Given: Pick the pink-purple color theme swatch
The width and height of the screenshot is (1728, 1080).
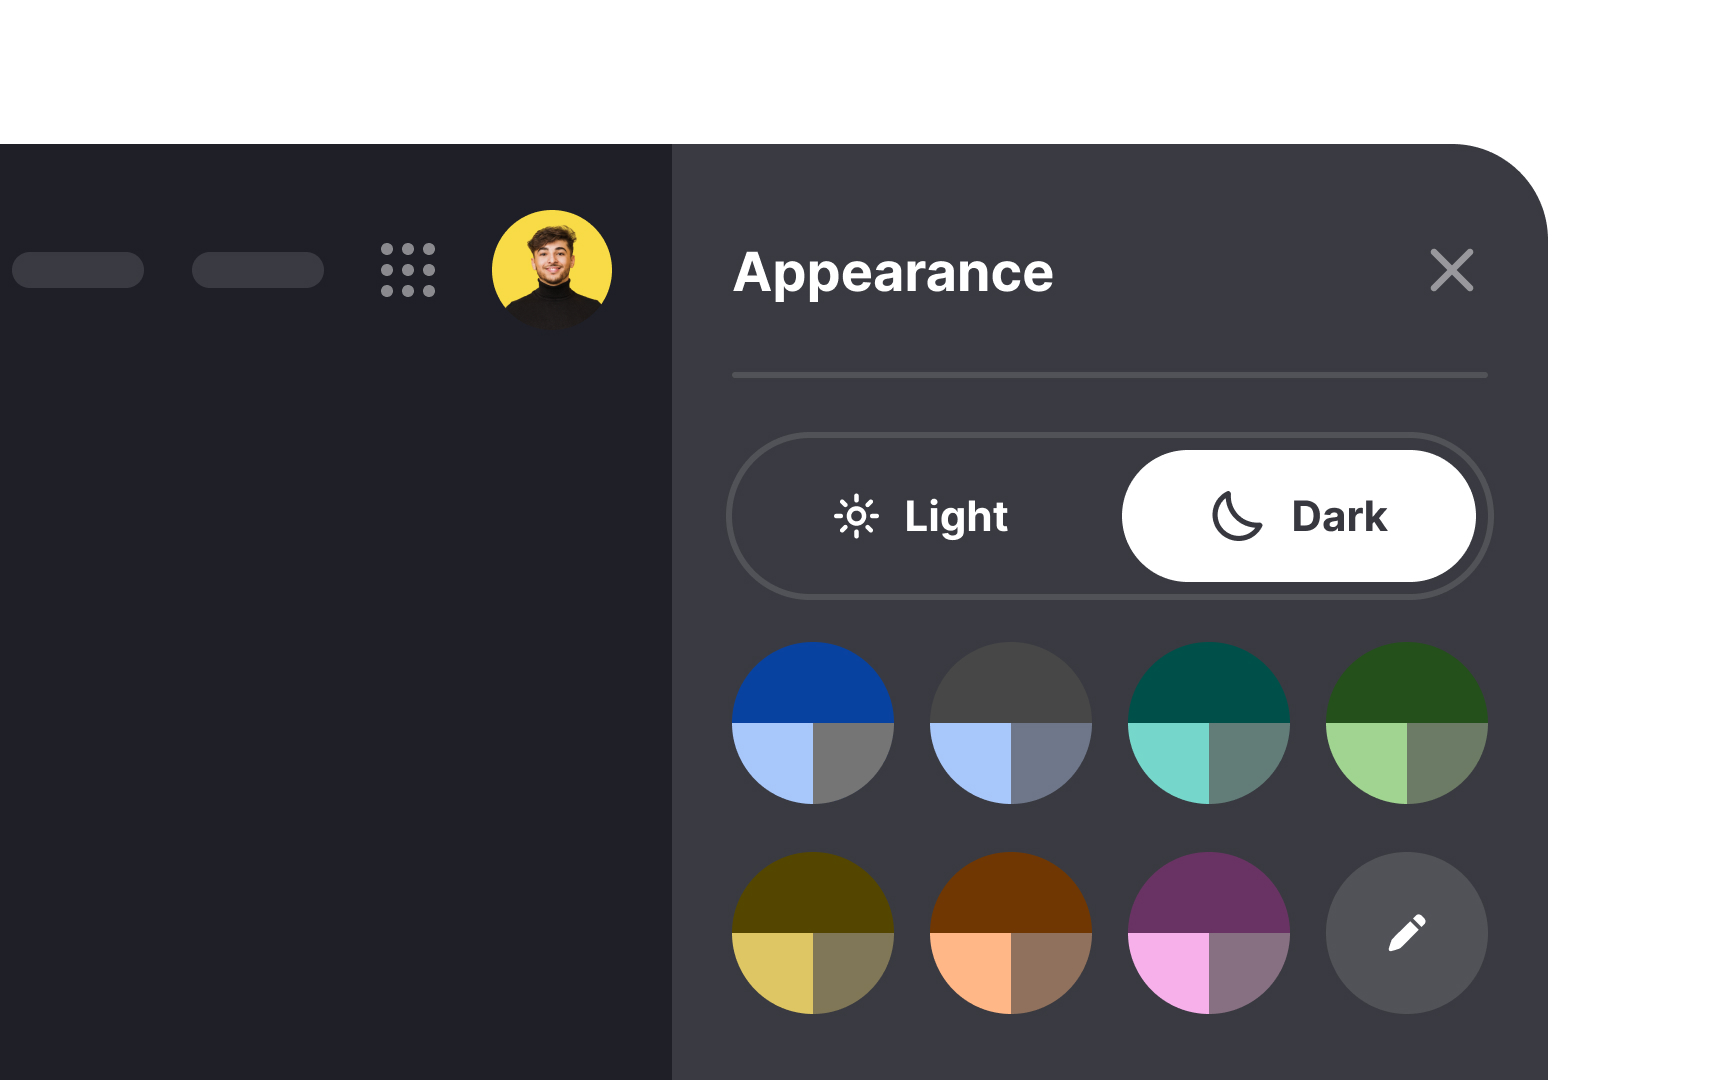Looking at the screenshot, I should coord(1209,933).
